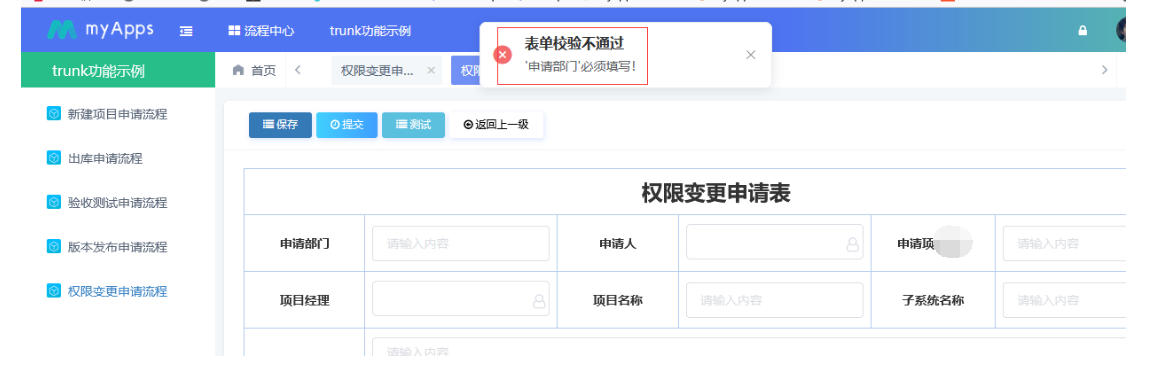Click the back arrow icon on 返回上一级
The width and height of the screenshot is (1150, 367).
click(x=468, y=125)
